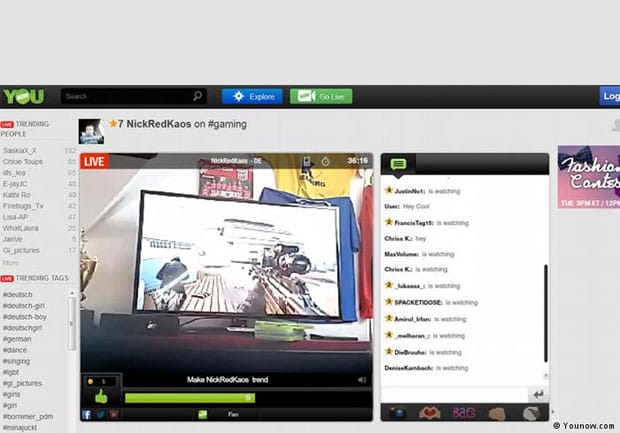The width and height of the screenshot is (620, 433).
Task: Click the phone icon on the video
Action: tap(306, 161)
